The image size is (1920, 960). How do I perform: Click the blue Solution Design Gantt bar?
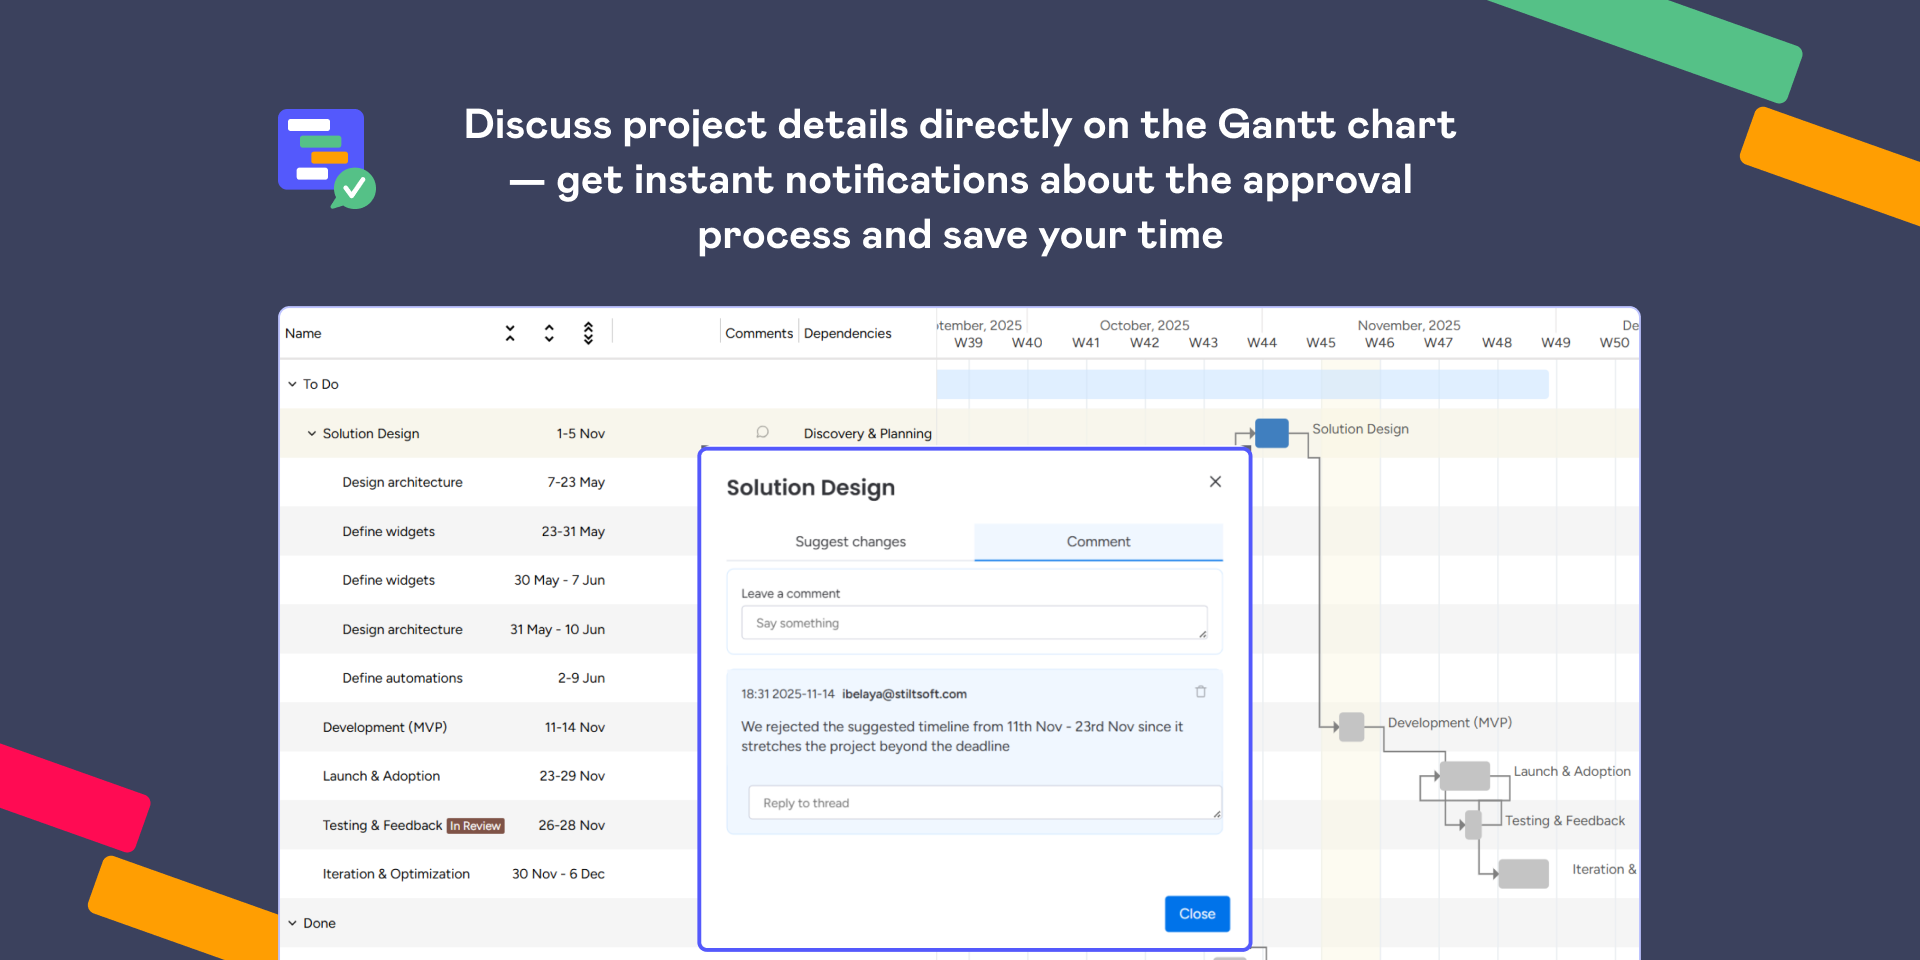[x=1271, y=433]
